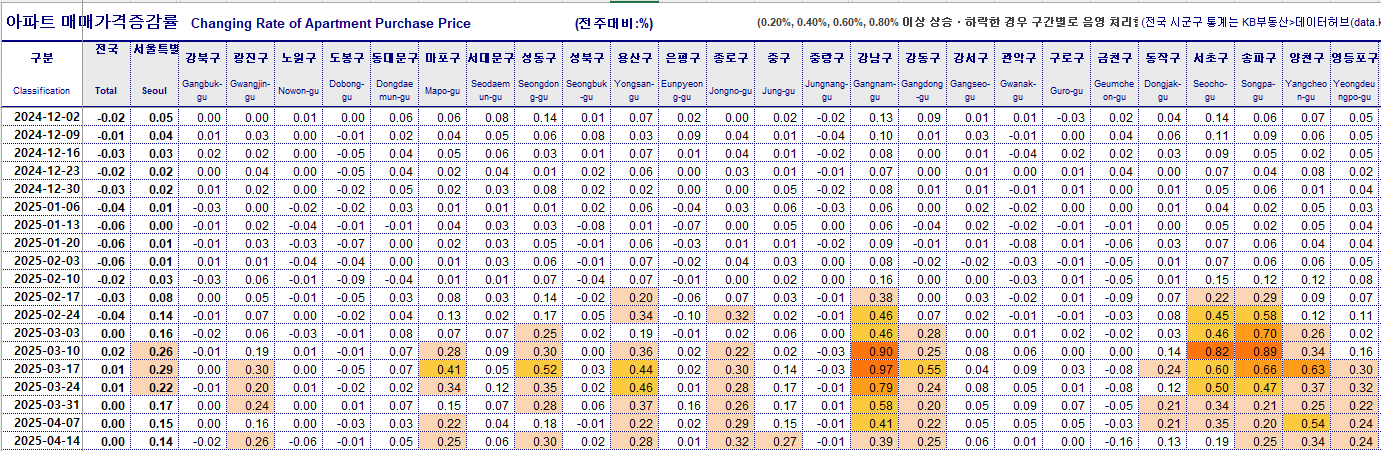Select the 2024-12-30 date cell

(42, 189)
